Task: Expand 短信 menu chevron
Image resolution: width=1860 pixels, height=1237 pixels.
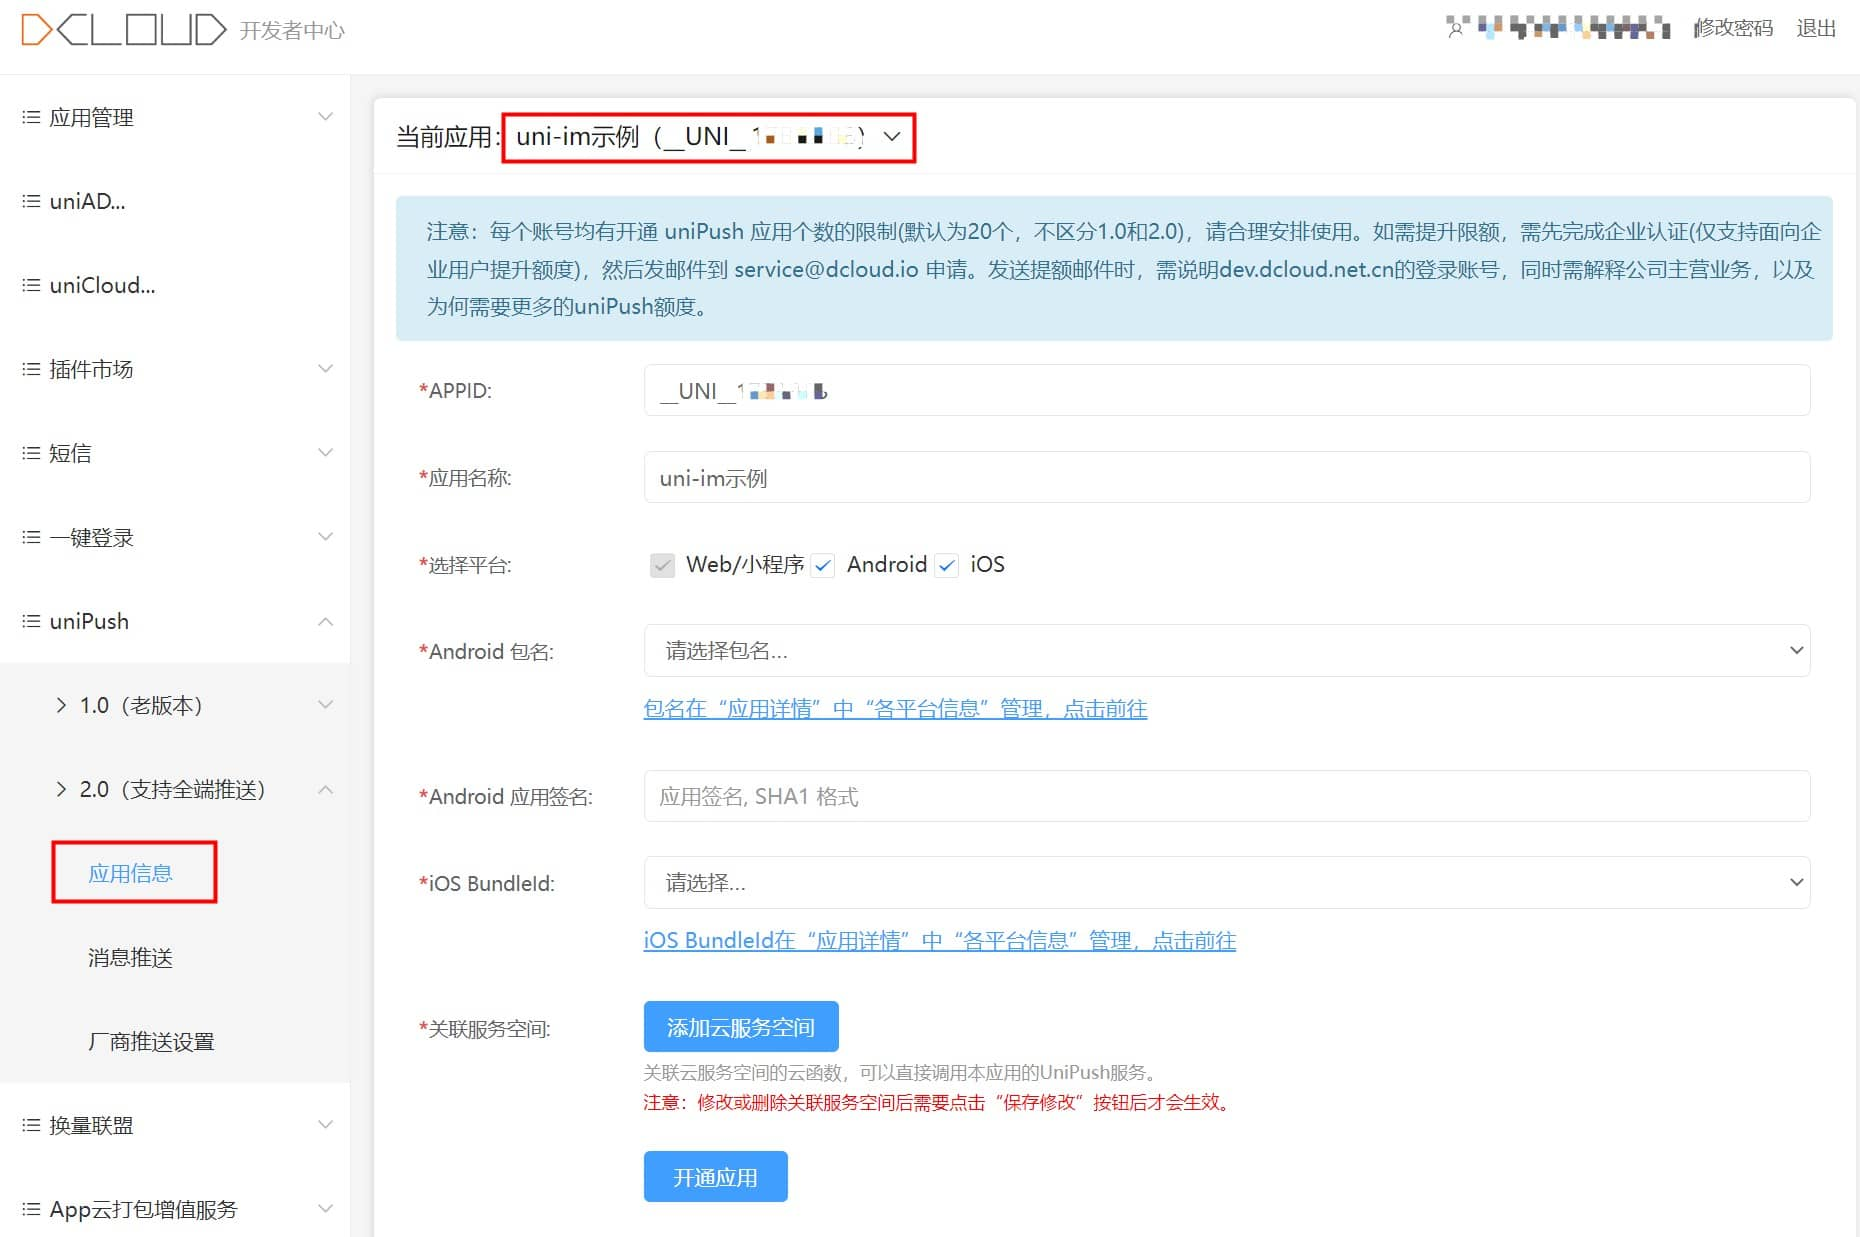Action: (x=325, y=453)
